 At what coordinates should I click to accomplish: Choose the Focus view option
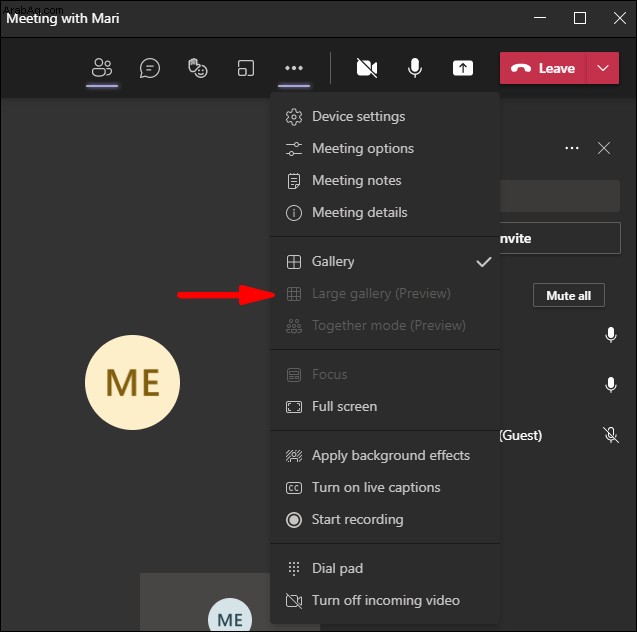[385, 374]
